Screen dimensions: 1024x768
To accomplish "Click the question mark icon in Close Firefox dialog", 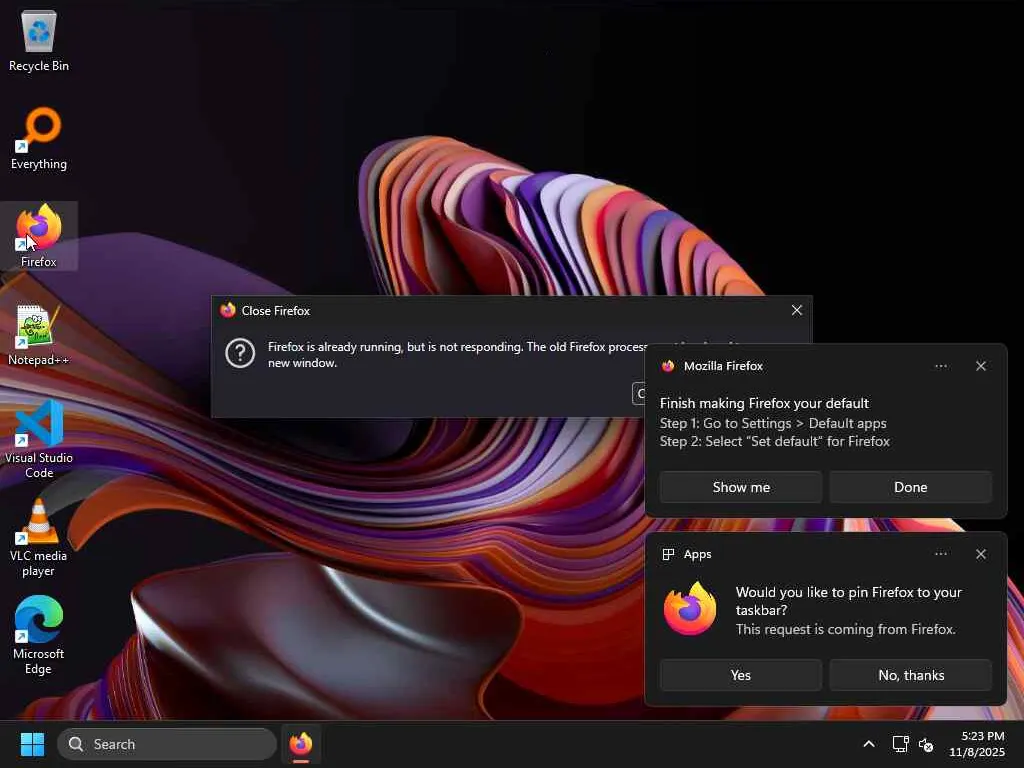I will (x=240, y=353).
